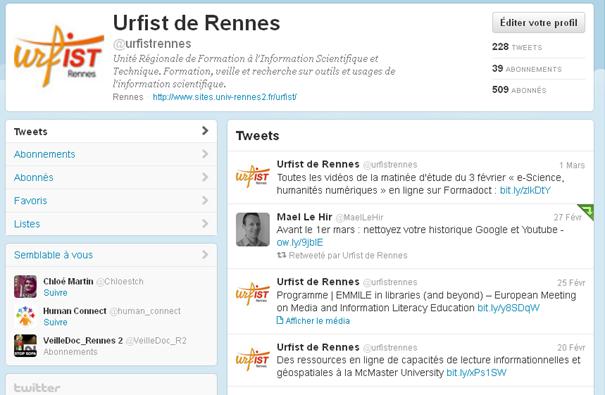
Task: Open the bit.ly/zlkDtY link
Action: (525, 190)
